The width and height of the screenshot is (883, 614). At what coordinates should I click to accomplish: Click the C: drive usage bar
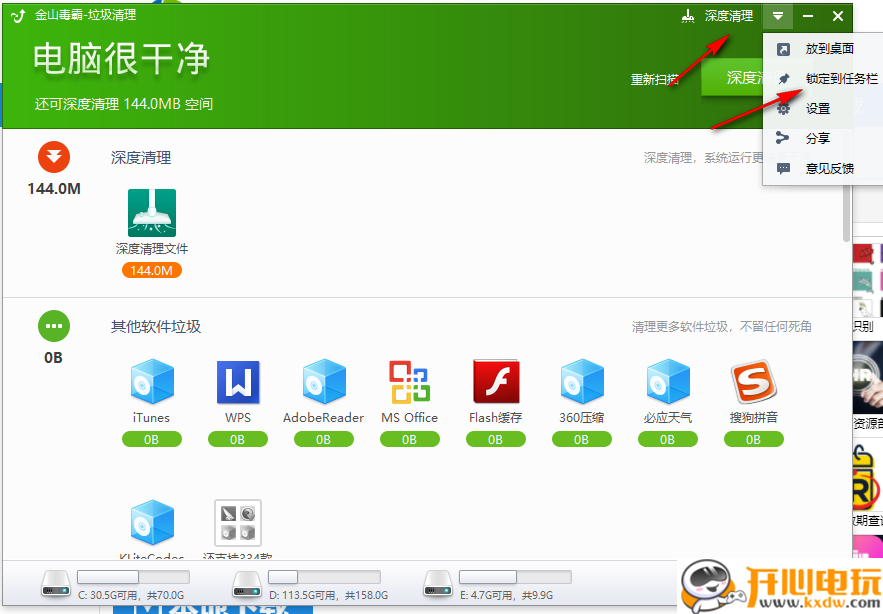(133, 577)
